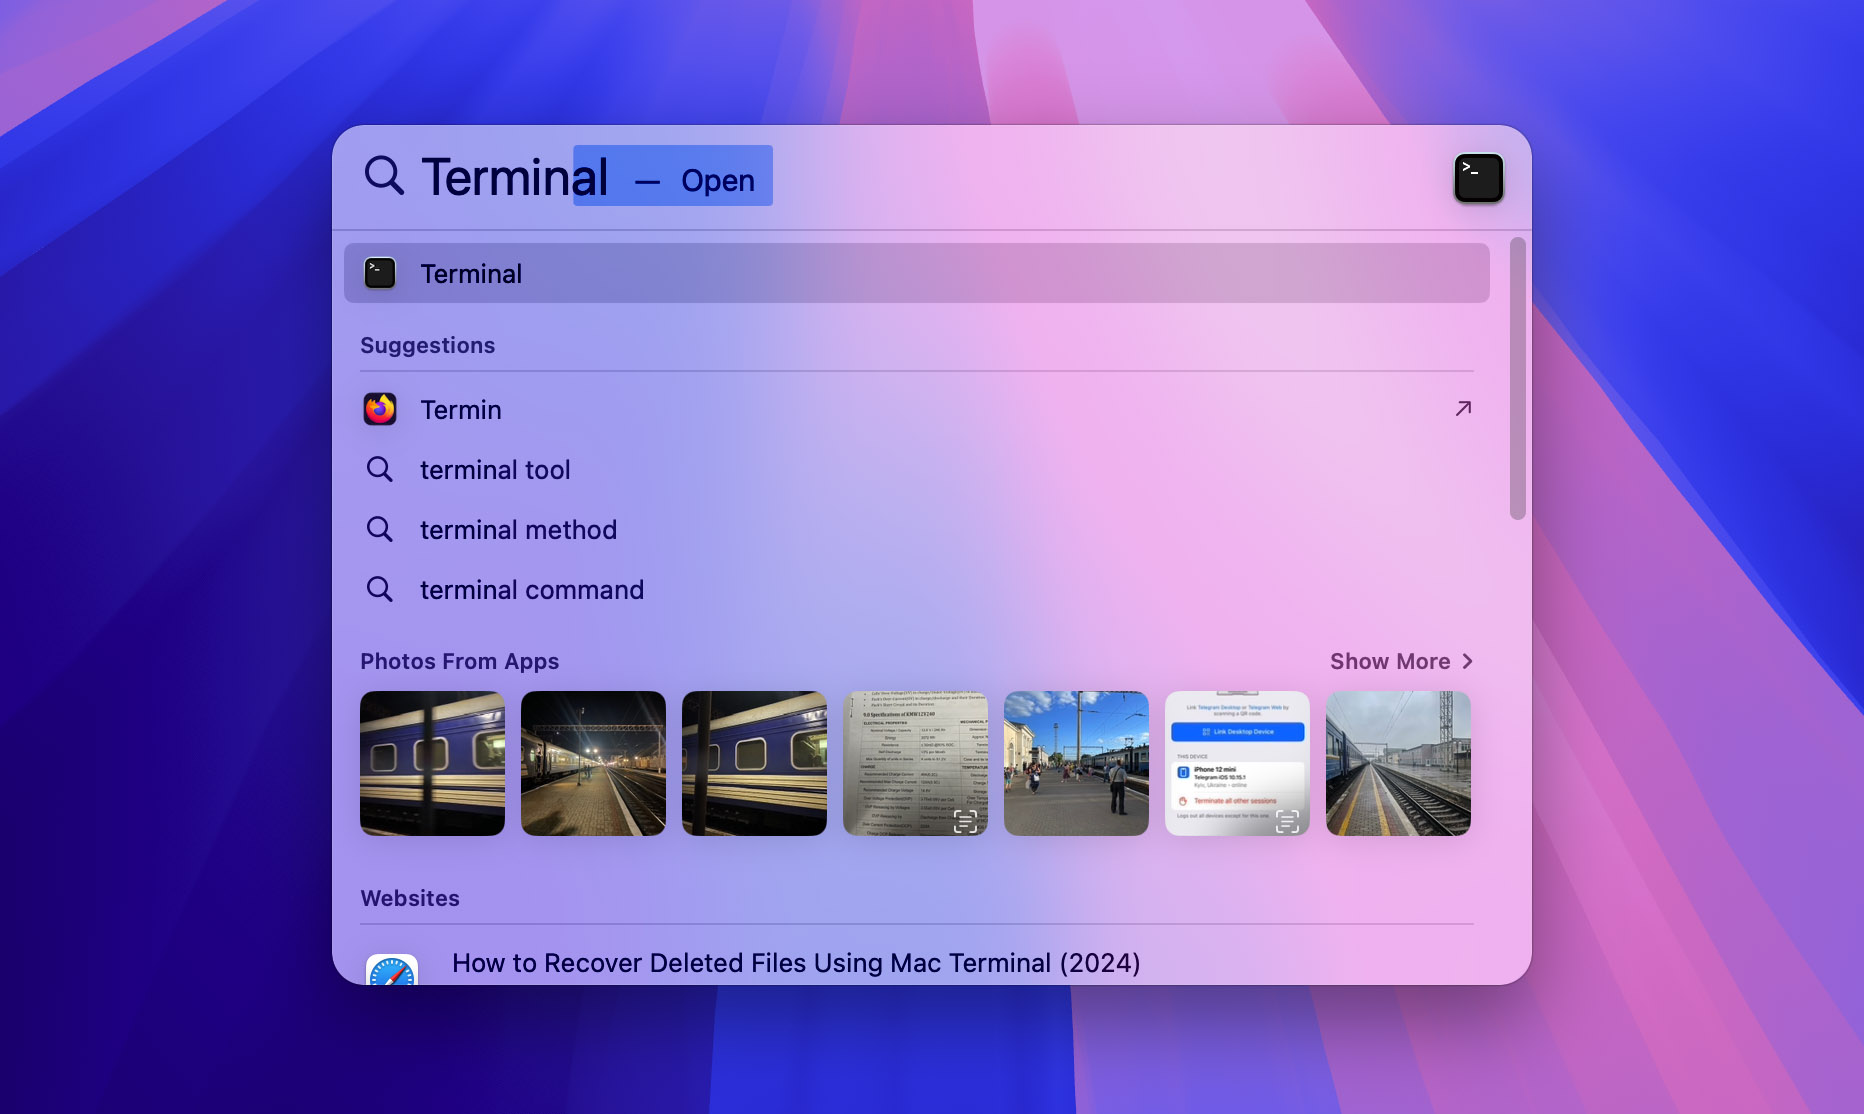
Task: Open How to Recover Deleted Files website result
Action: [x=796, y=962]
